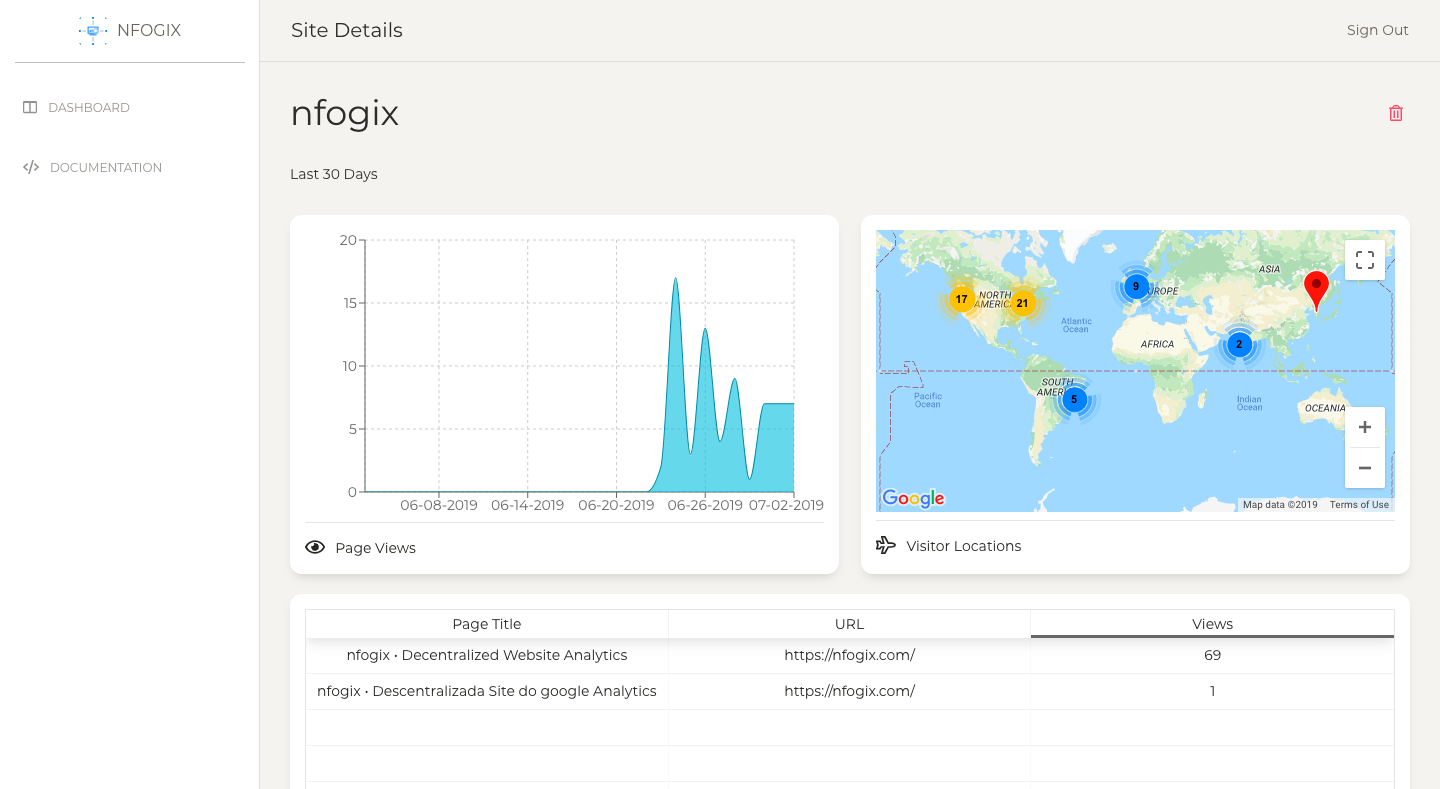Click the South America cluster marked 5
Viewport: 1440px width, 789px height.
click(1074, 400)
